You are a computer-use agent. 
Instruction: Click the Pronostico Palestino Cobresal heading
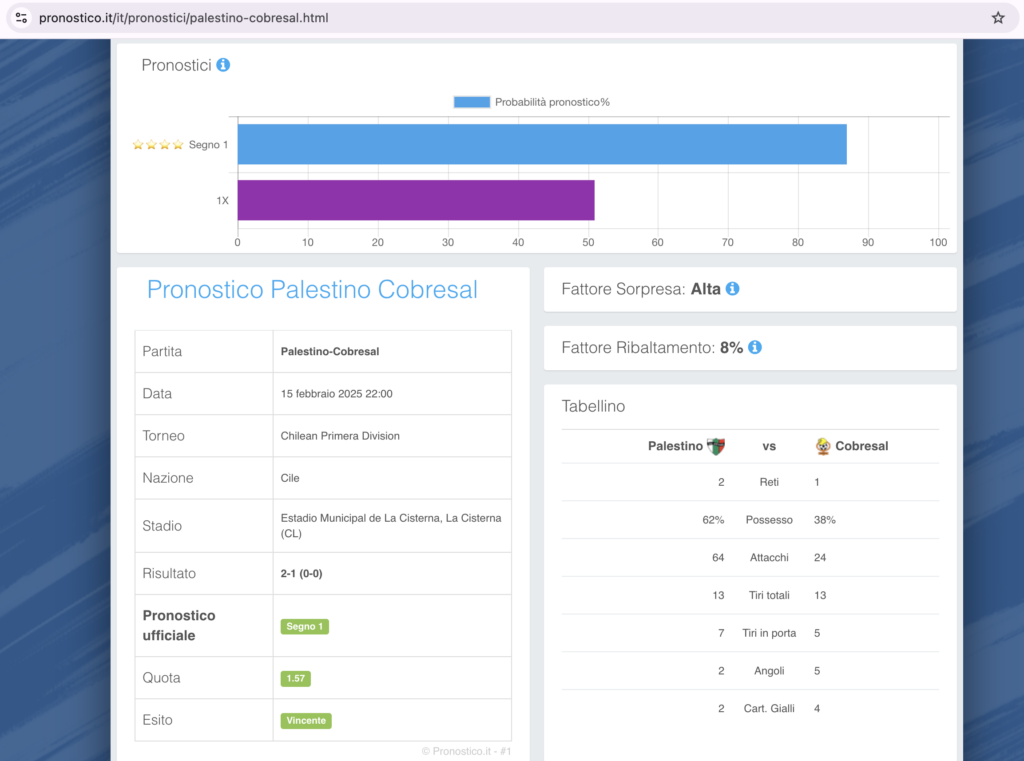coord(312,289)
